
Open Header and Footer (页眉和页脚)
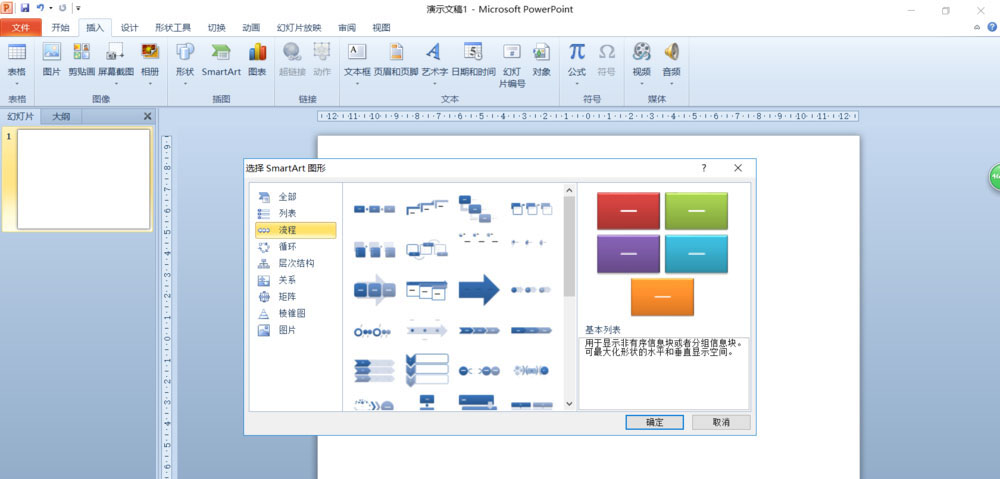396,52
